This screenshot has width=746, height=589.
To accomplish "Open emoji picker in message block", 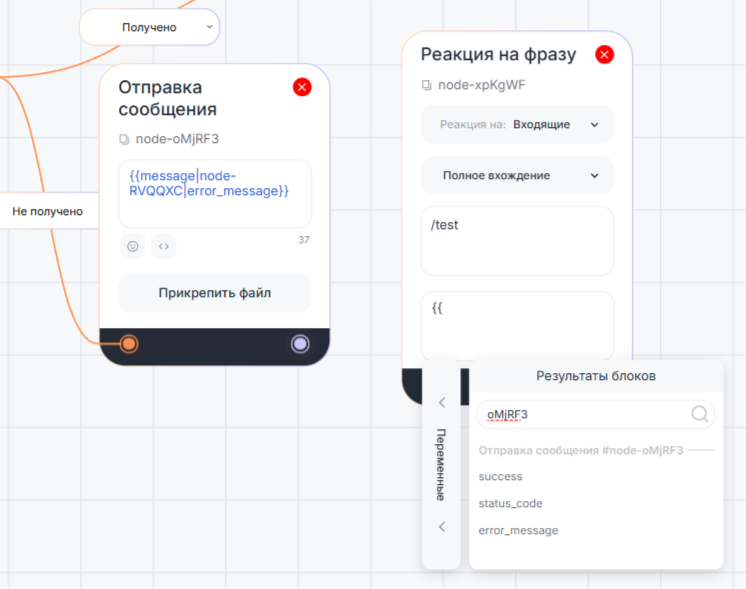I will pyautogui.click(x=132, y=246).
